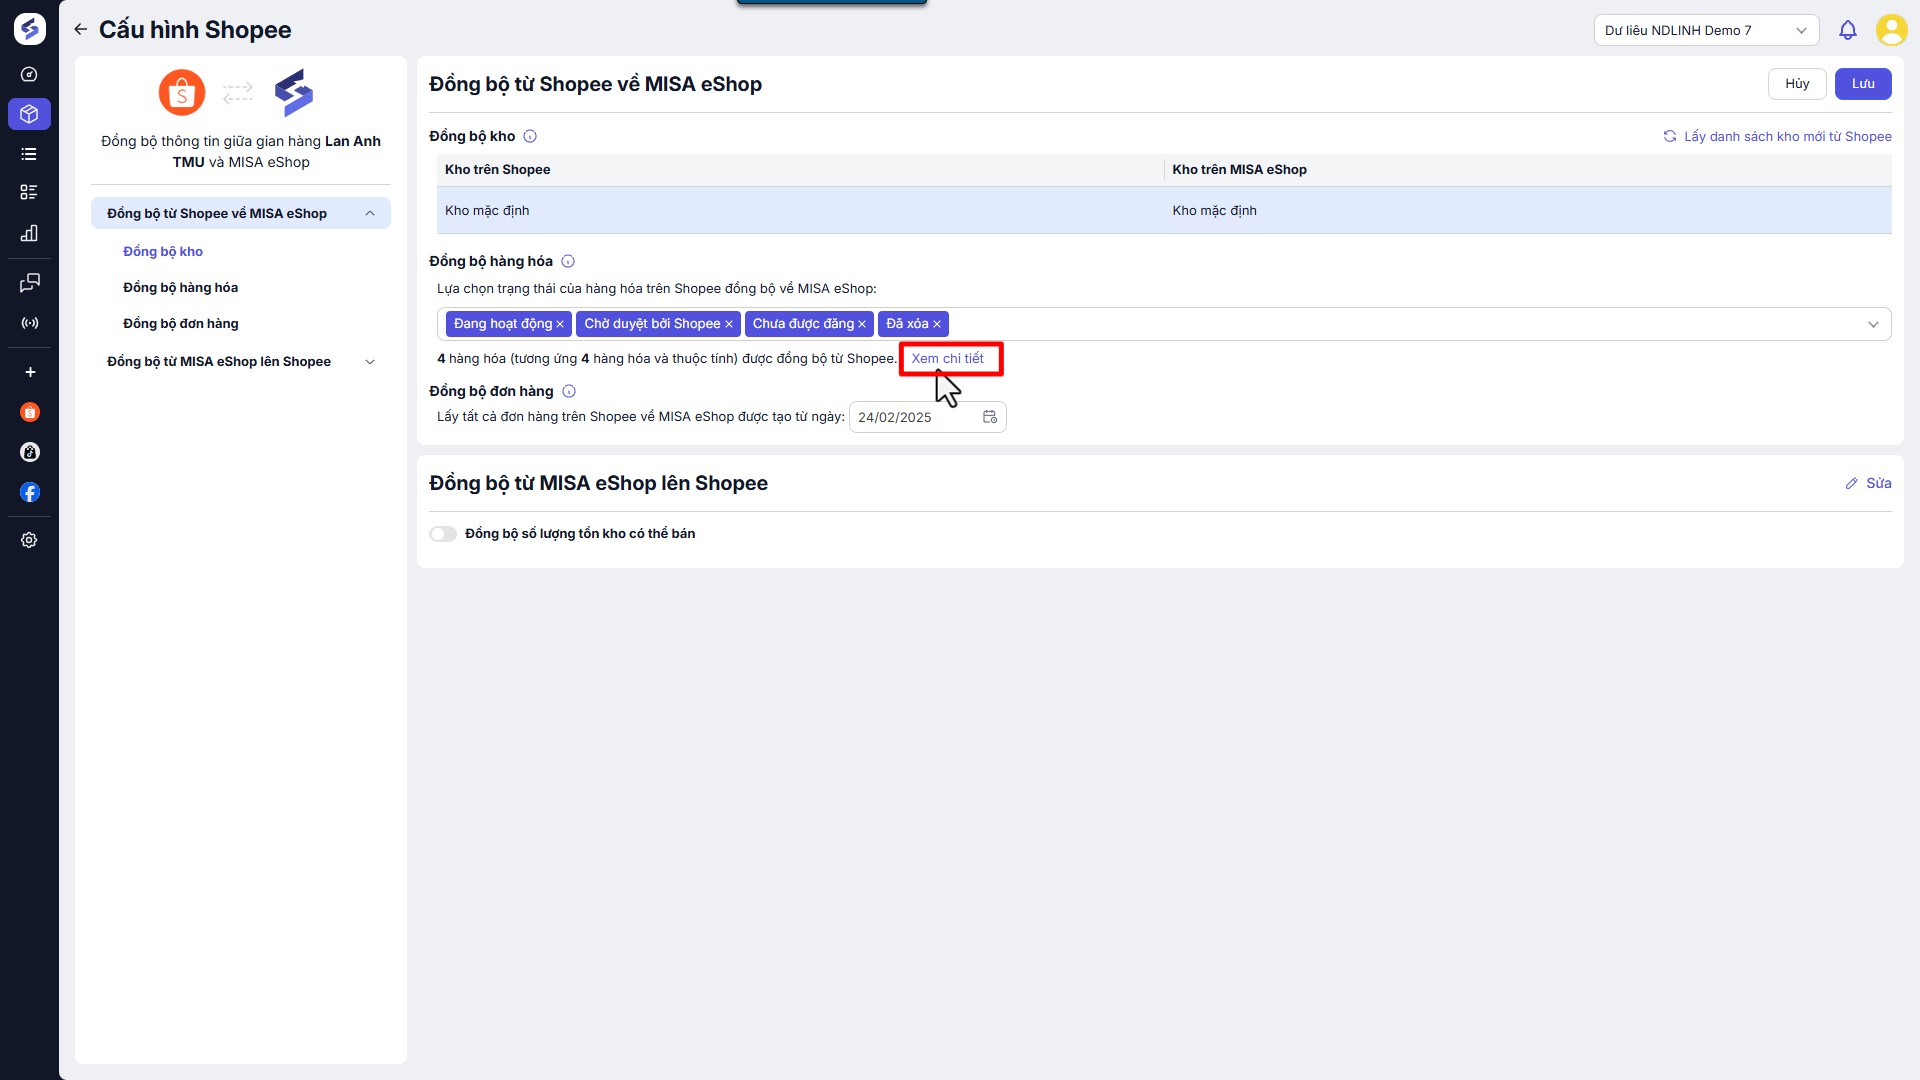Image resolution: width=1920 pixels, height=1080 pixels.
Task: Open Dư liêu NDLINH Demo 7 dropdown
Action: point(1706,30)
